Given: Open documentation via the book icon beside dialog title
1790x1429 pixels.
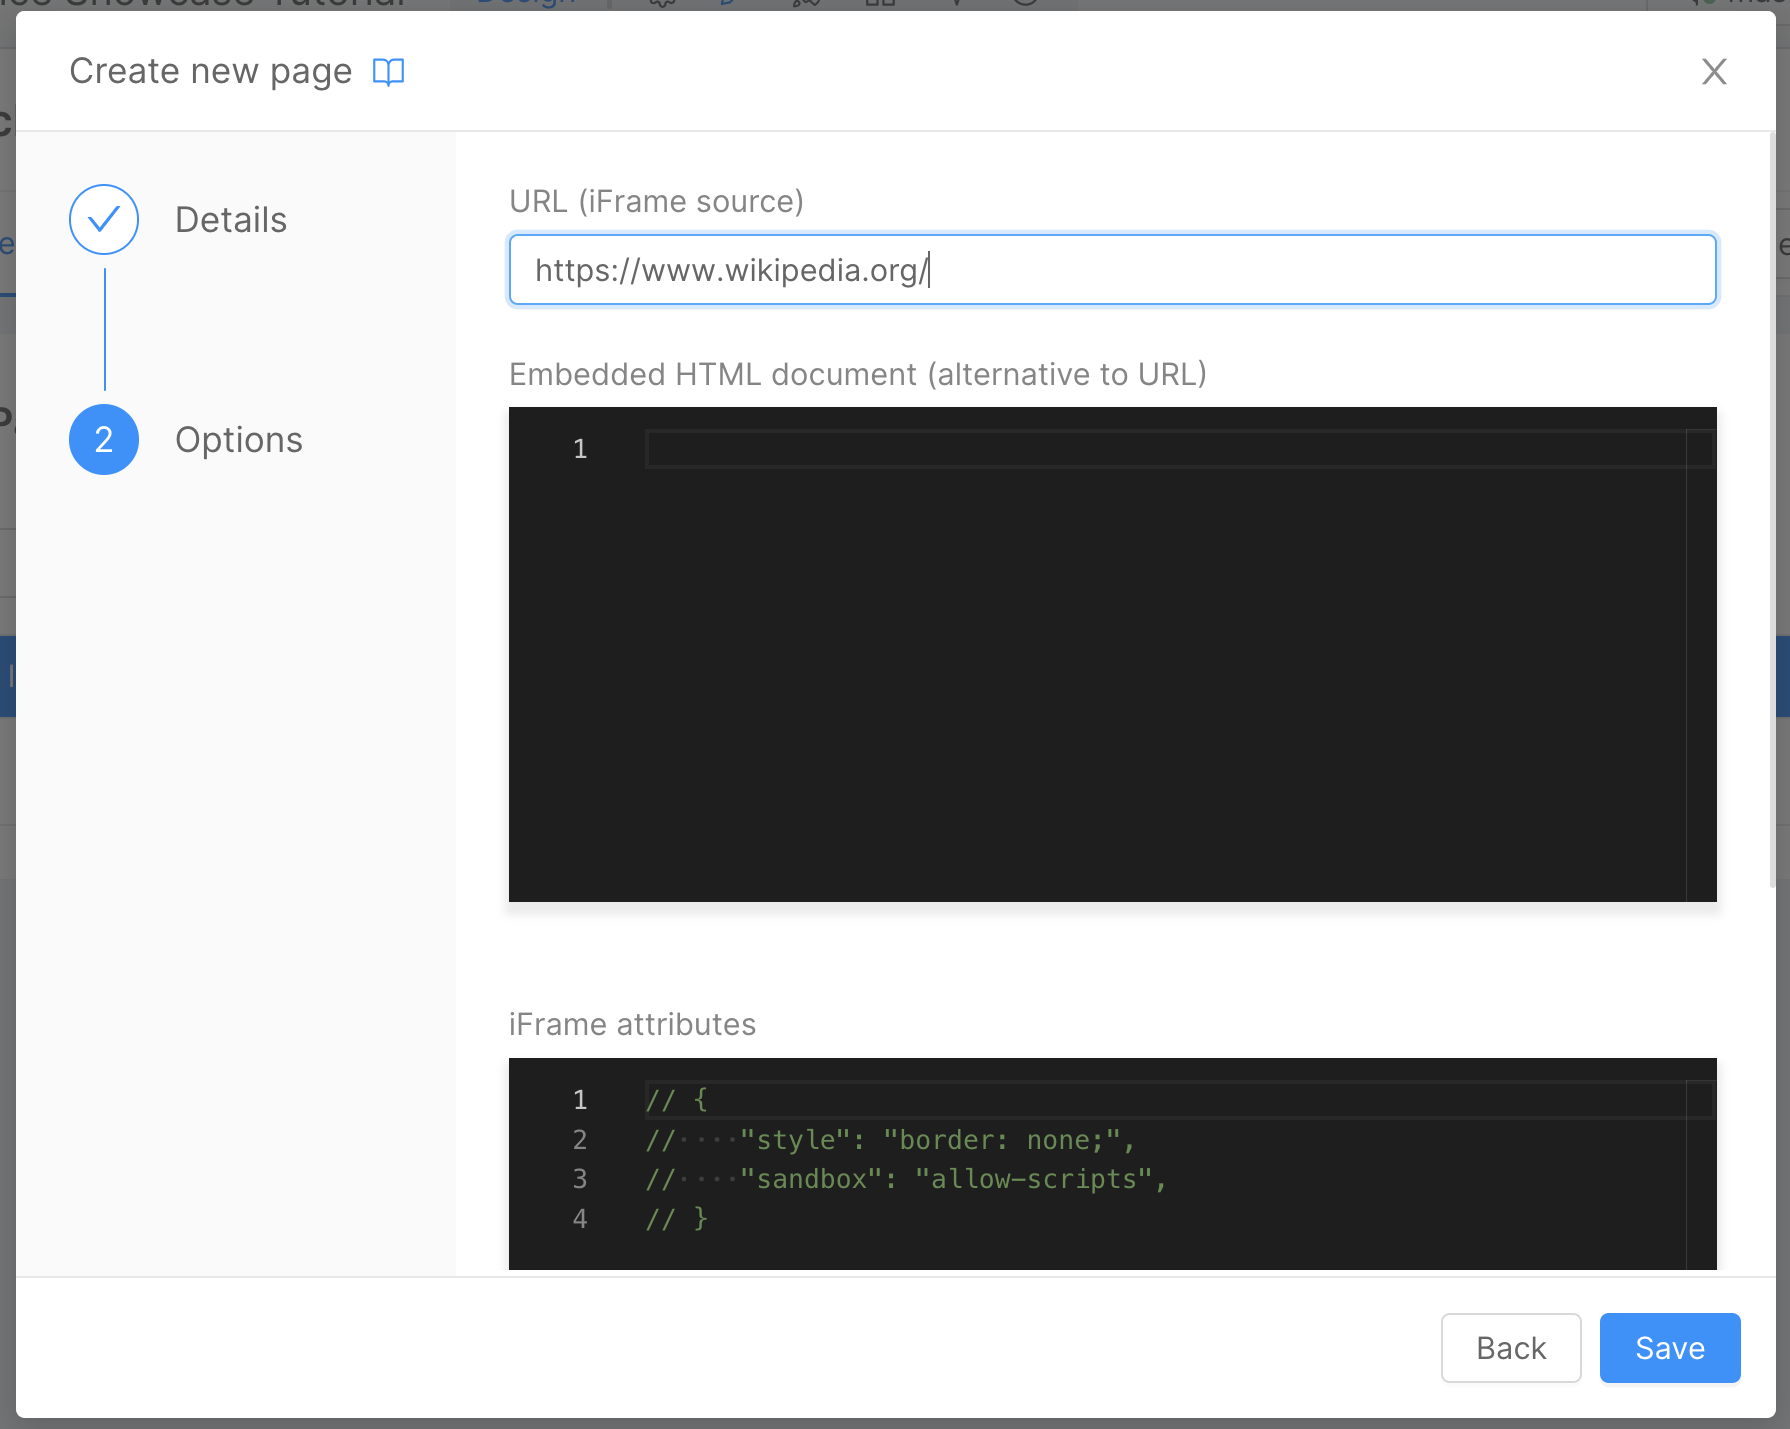Looking at the screenshot, I should [x=389, y=71].
